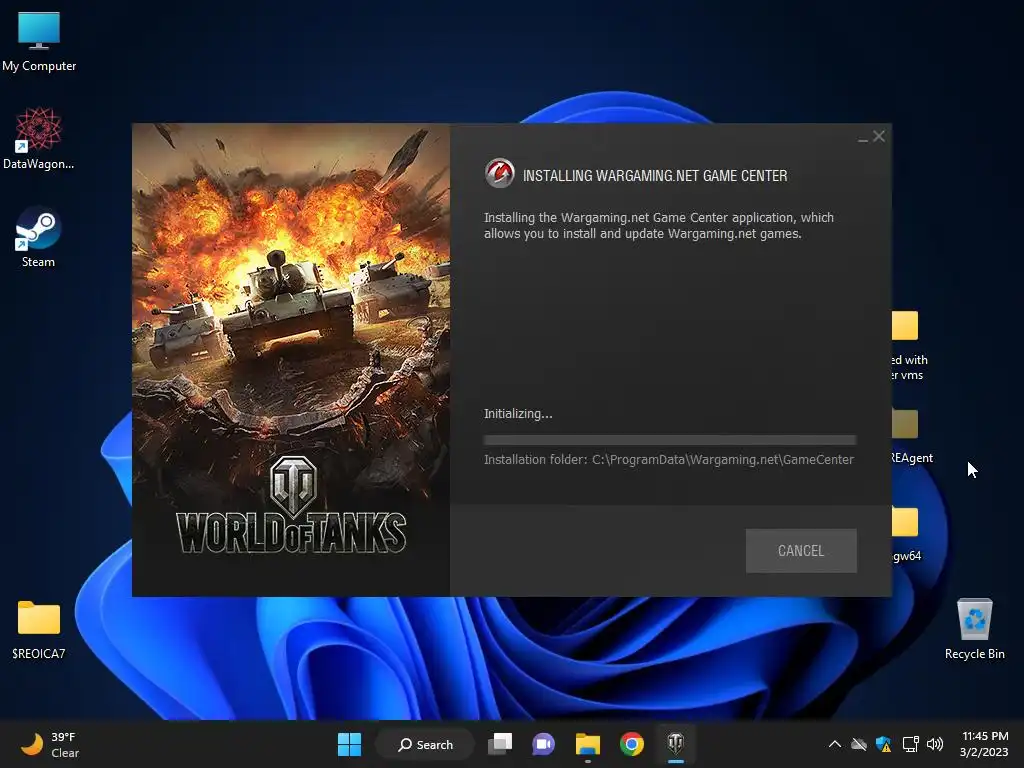Viewport: 1024px width, 768px height.
Task: Open the weather widget showing 39°F
Action: pos(50,744)
